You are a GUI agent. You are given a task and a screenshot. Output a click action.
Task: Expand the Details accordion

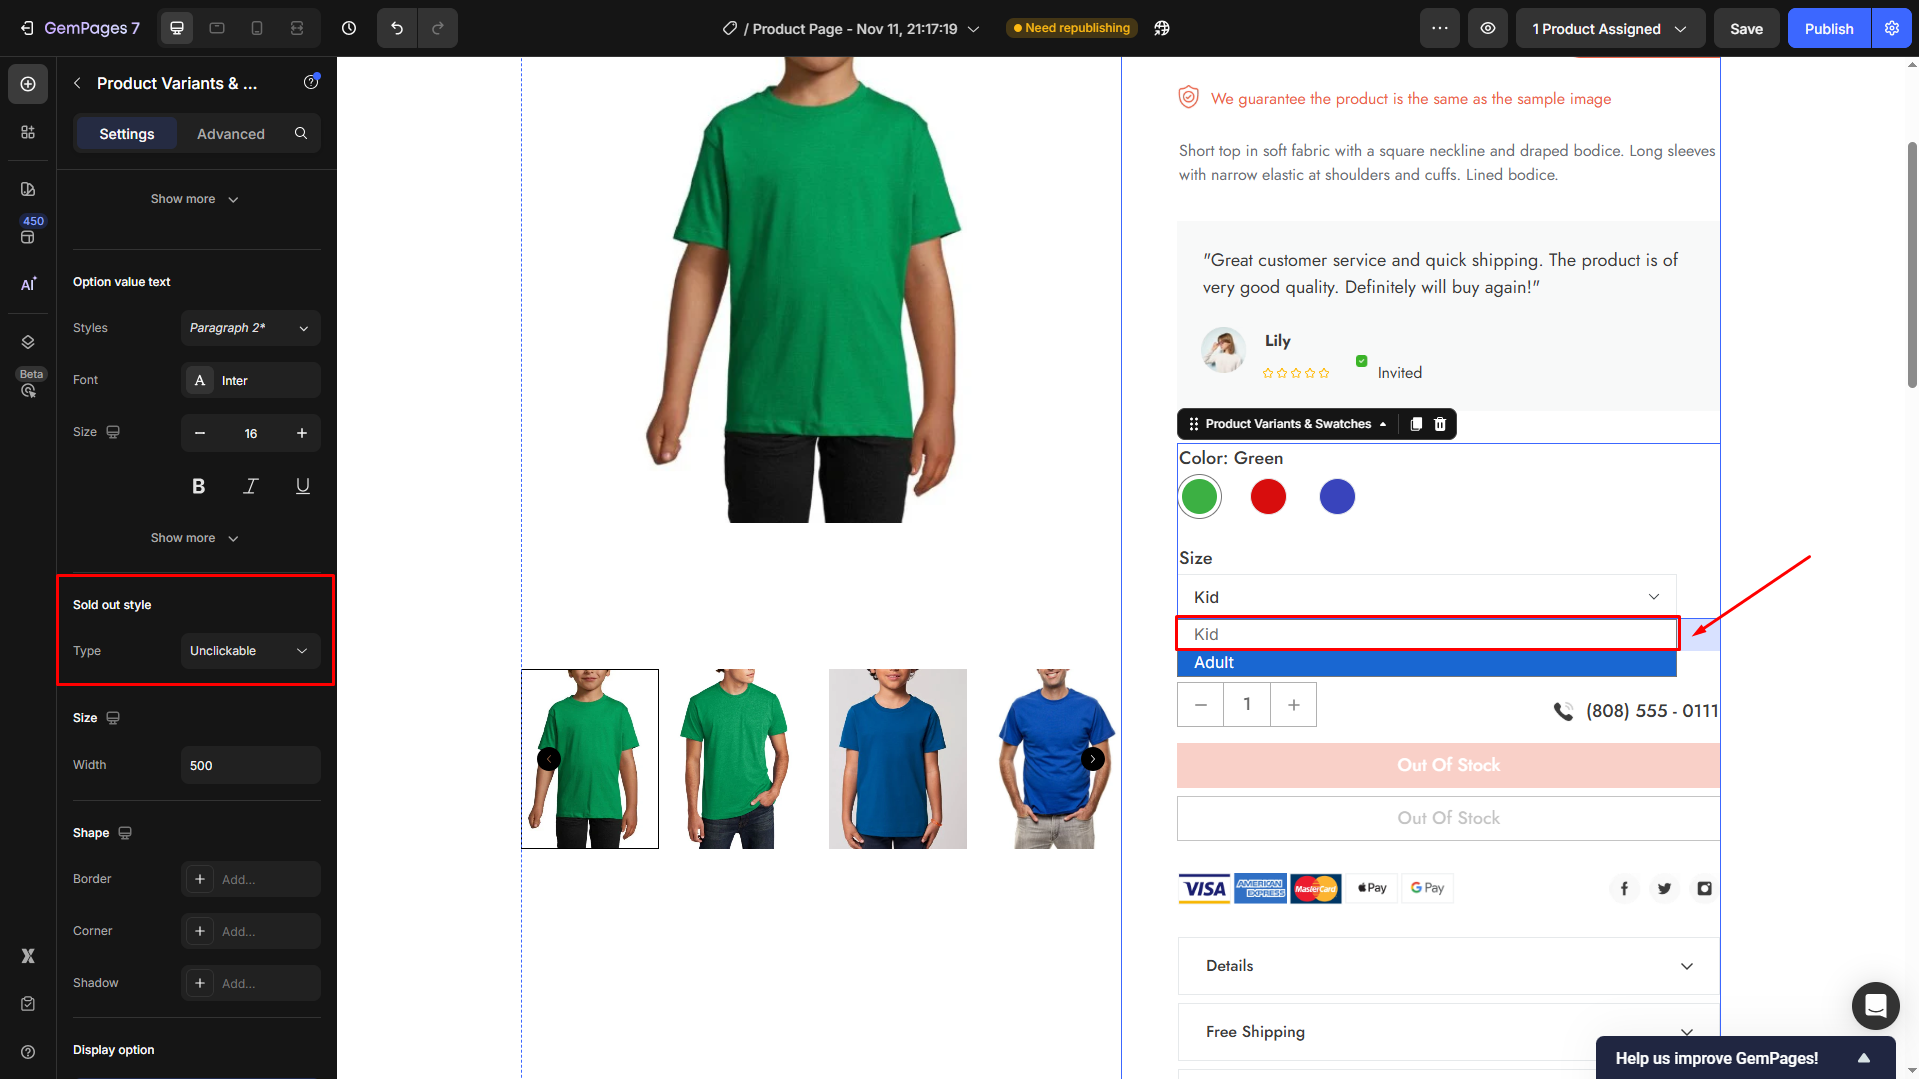point(1448,966)
